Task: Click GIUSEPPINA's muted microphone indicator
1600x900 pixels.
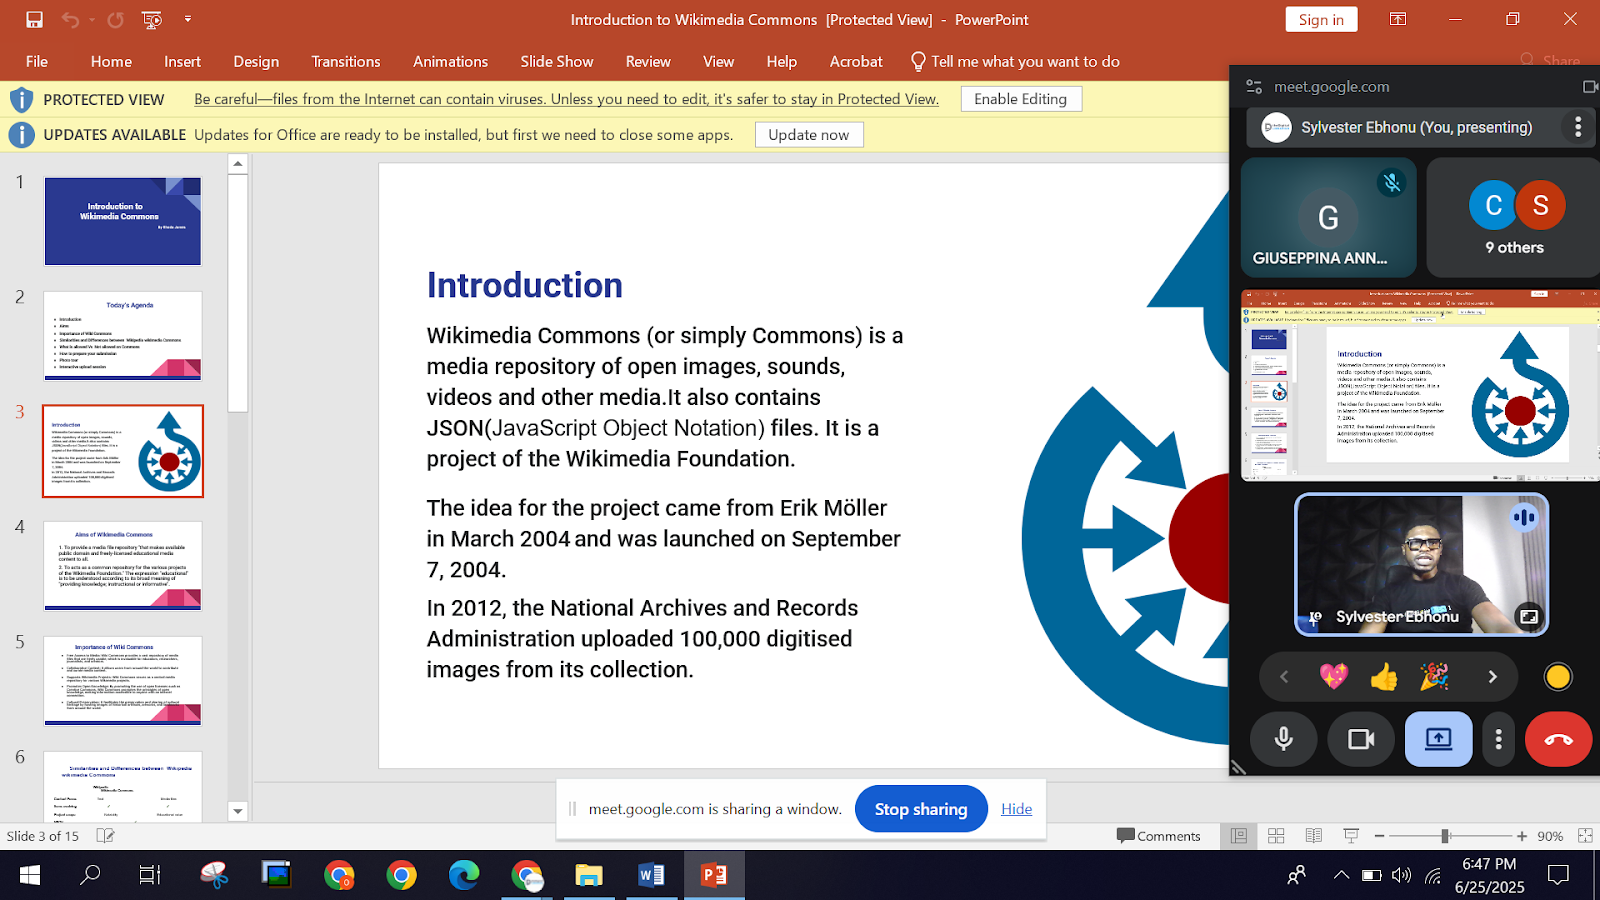Action: pyautogui.click(x=1392, y=183)
